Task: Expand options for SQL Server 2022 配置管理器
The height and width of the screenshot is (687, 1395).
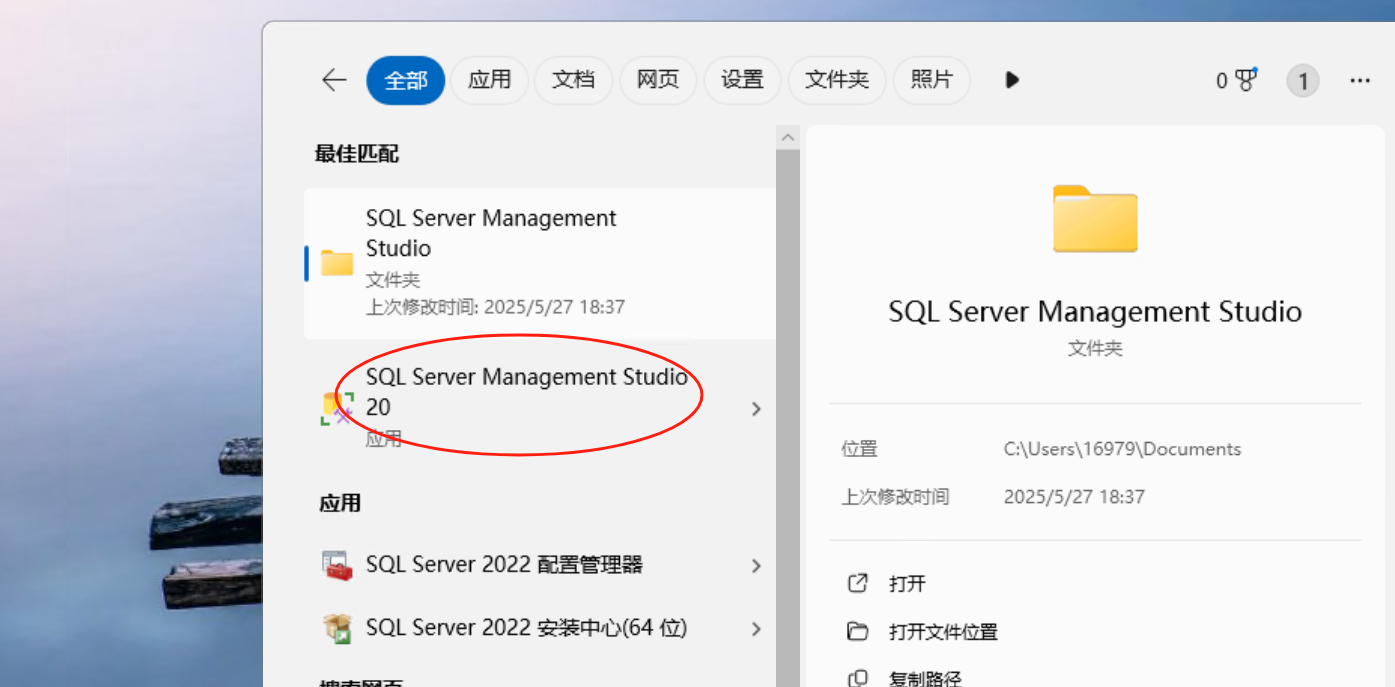Action: pyautogui.click(x=757, y=563)
